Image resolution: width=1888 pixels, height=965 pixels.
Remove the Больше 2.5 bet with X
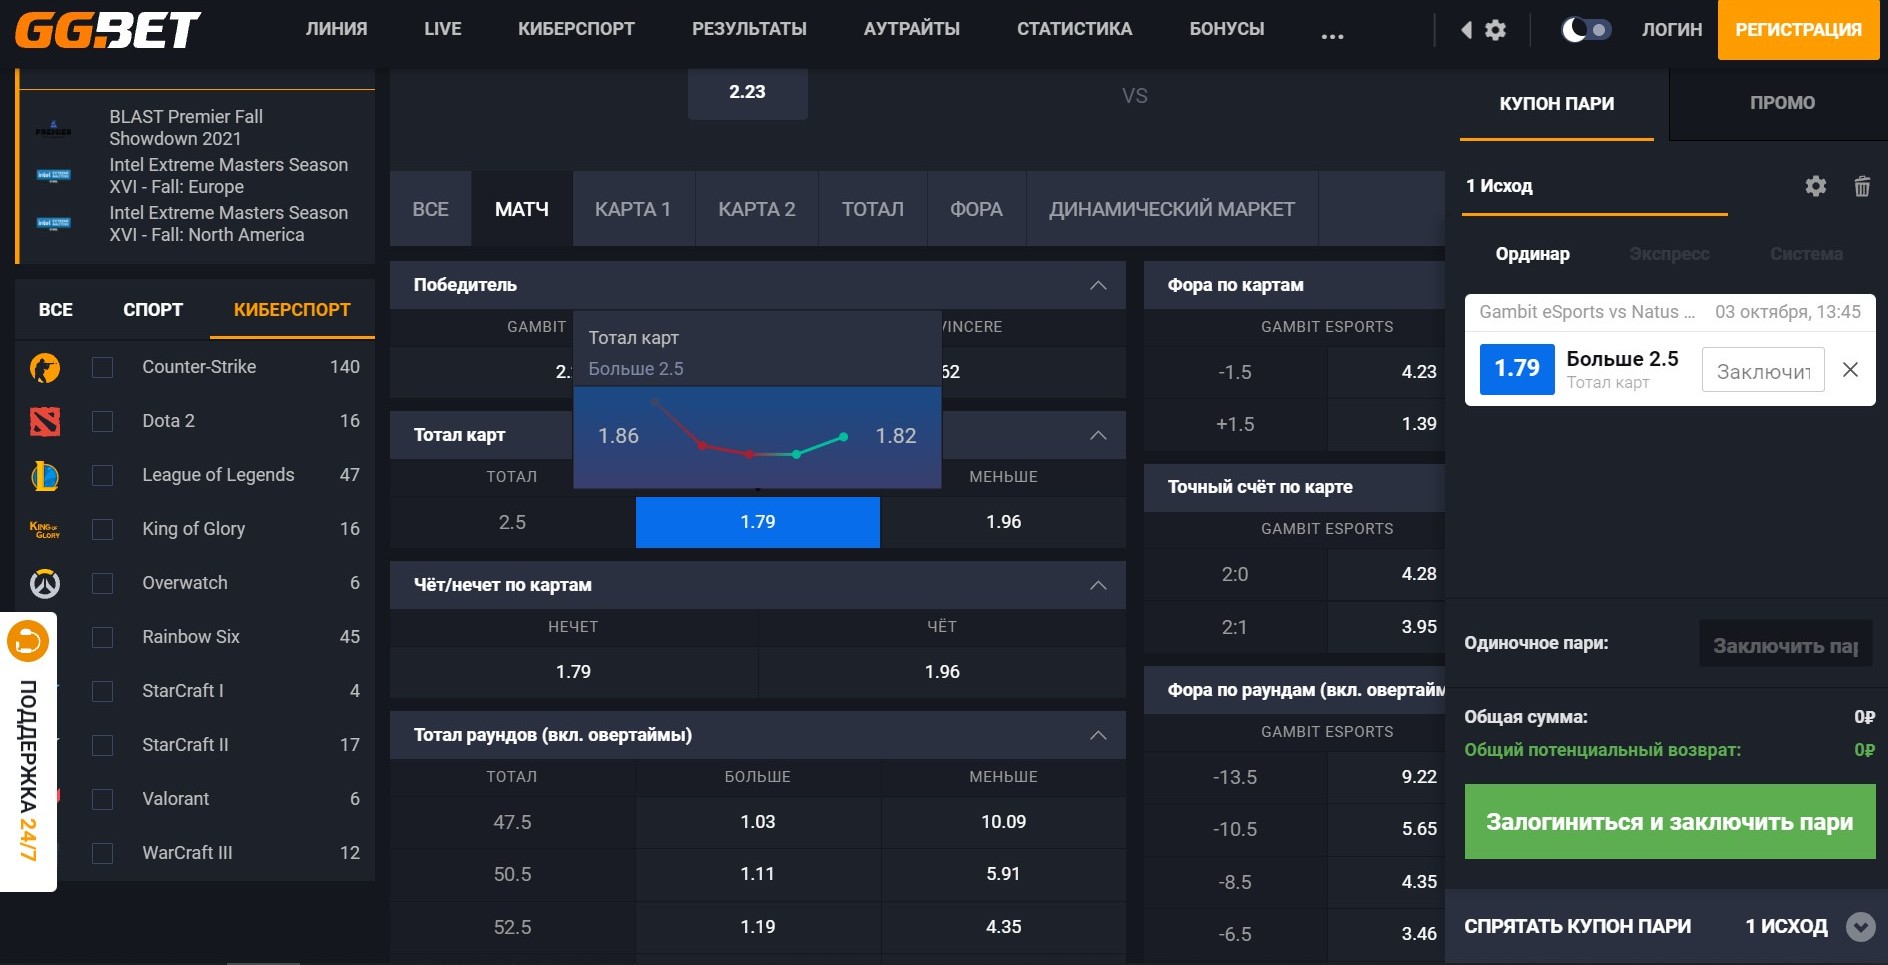(x=1850, y=370)
